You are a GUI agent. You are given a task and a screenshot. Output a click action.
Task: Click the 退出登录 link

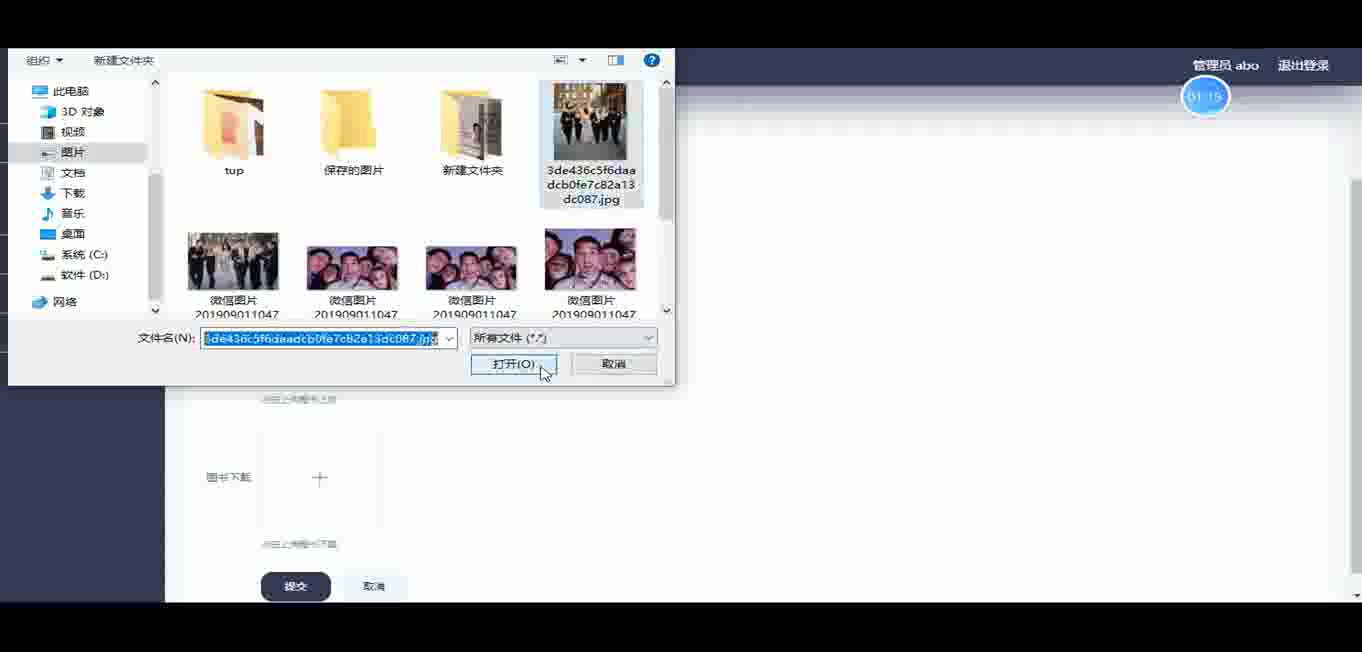point(1303,66)
